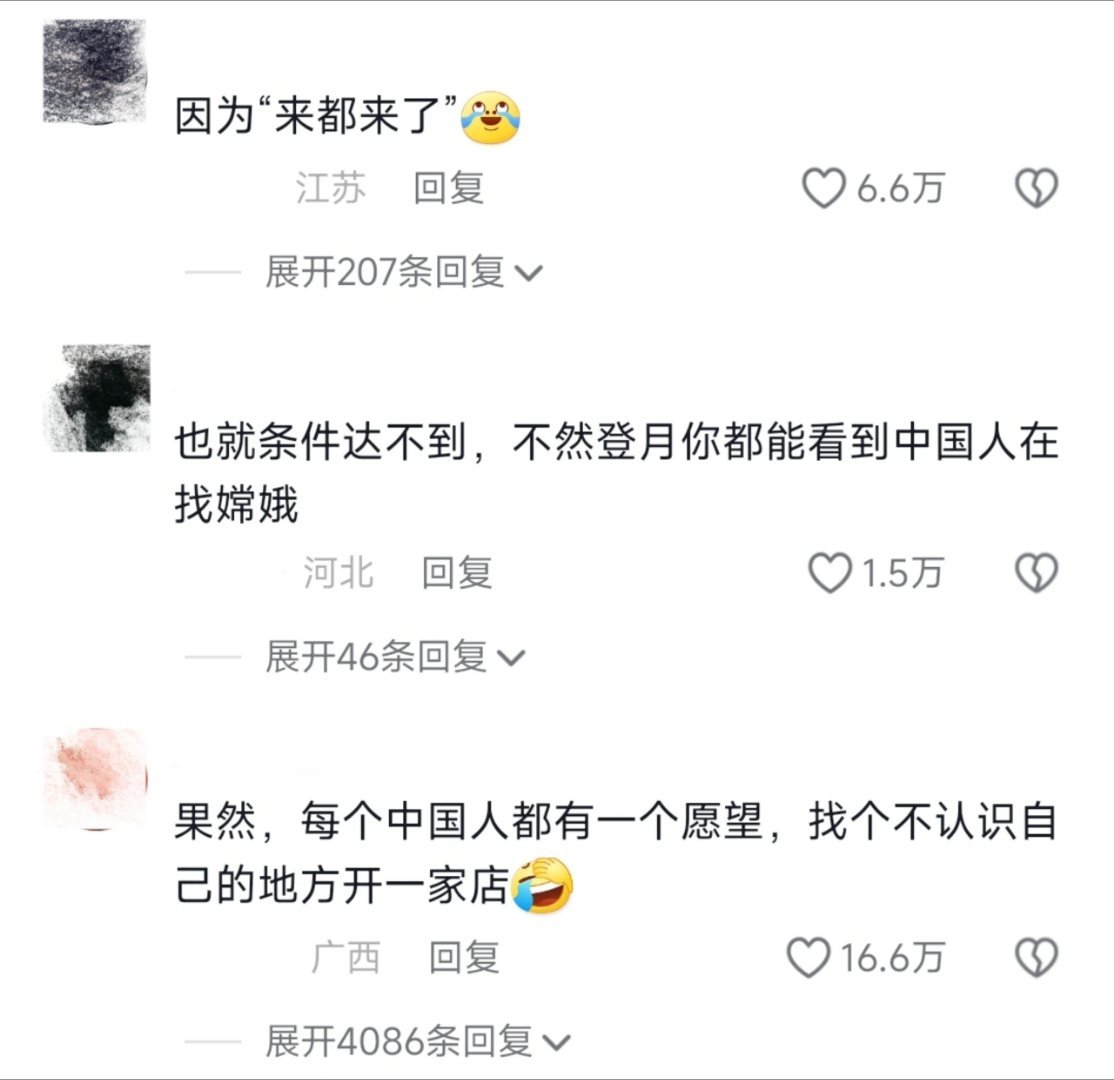
Task: Select the comment text 果然，每个中国人都有一个愿望
Action: 468,822
